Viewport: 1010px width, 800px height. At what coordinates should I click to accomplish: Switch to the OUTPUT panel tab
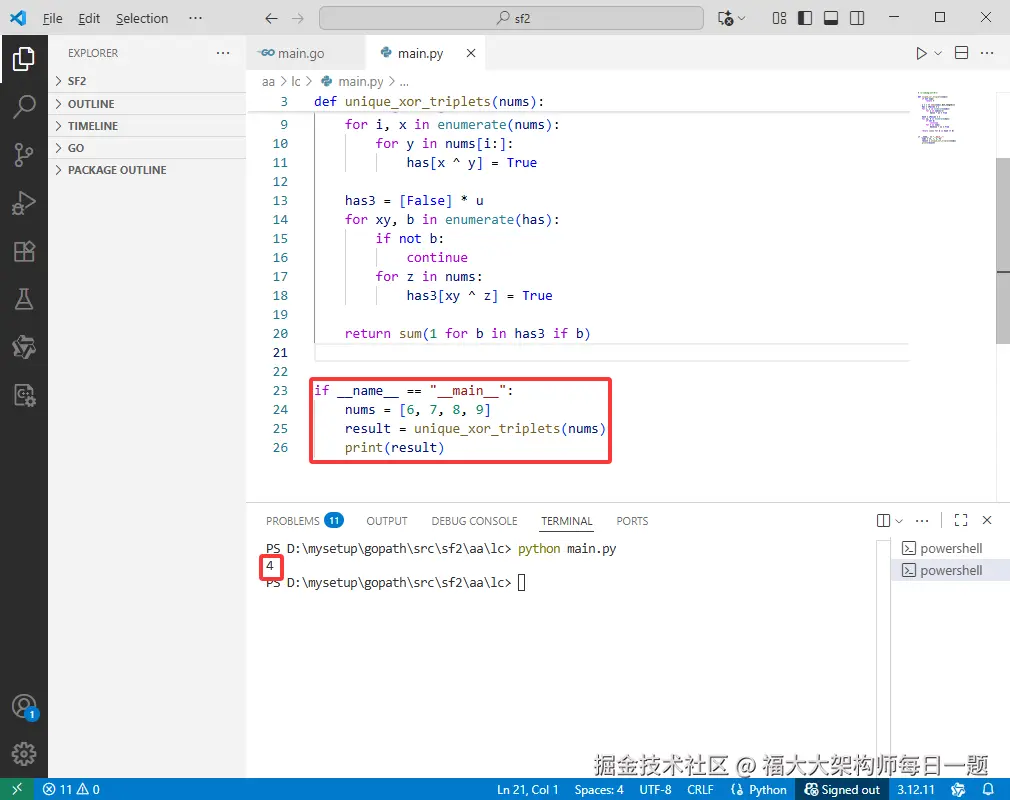pos(386,520)
